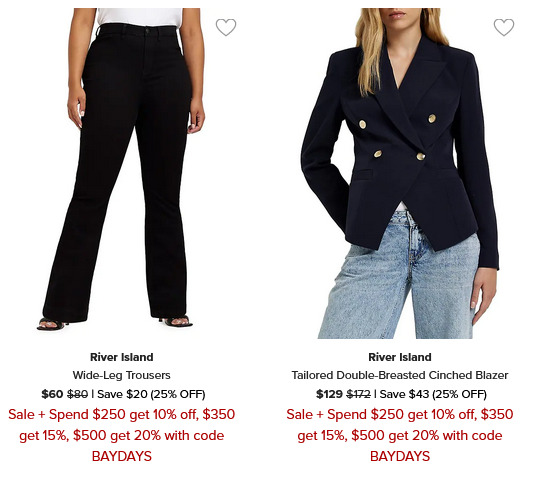Click the red Sale + Spend promo under trousers

point(122,435)
